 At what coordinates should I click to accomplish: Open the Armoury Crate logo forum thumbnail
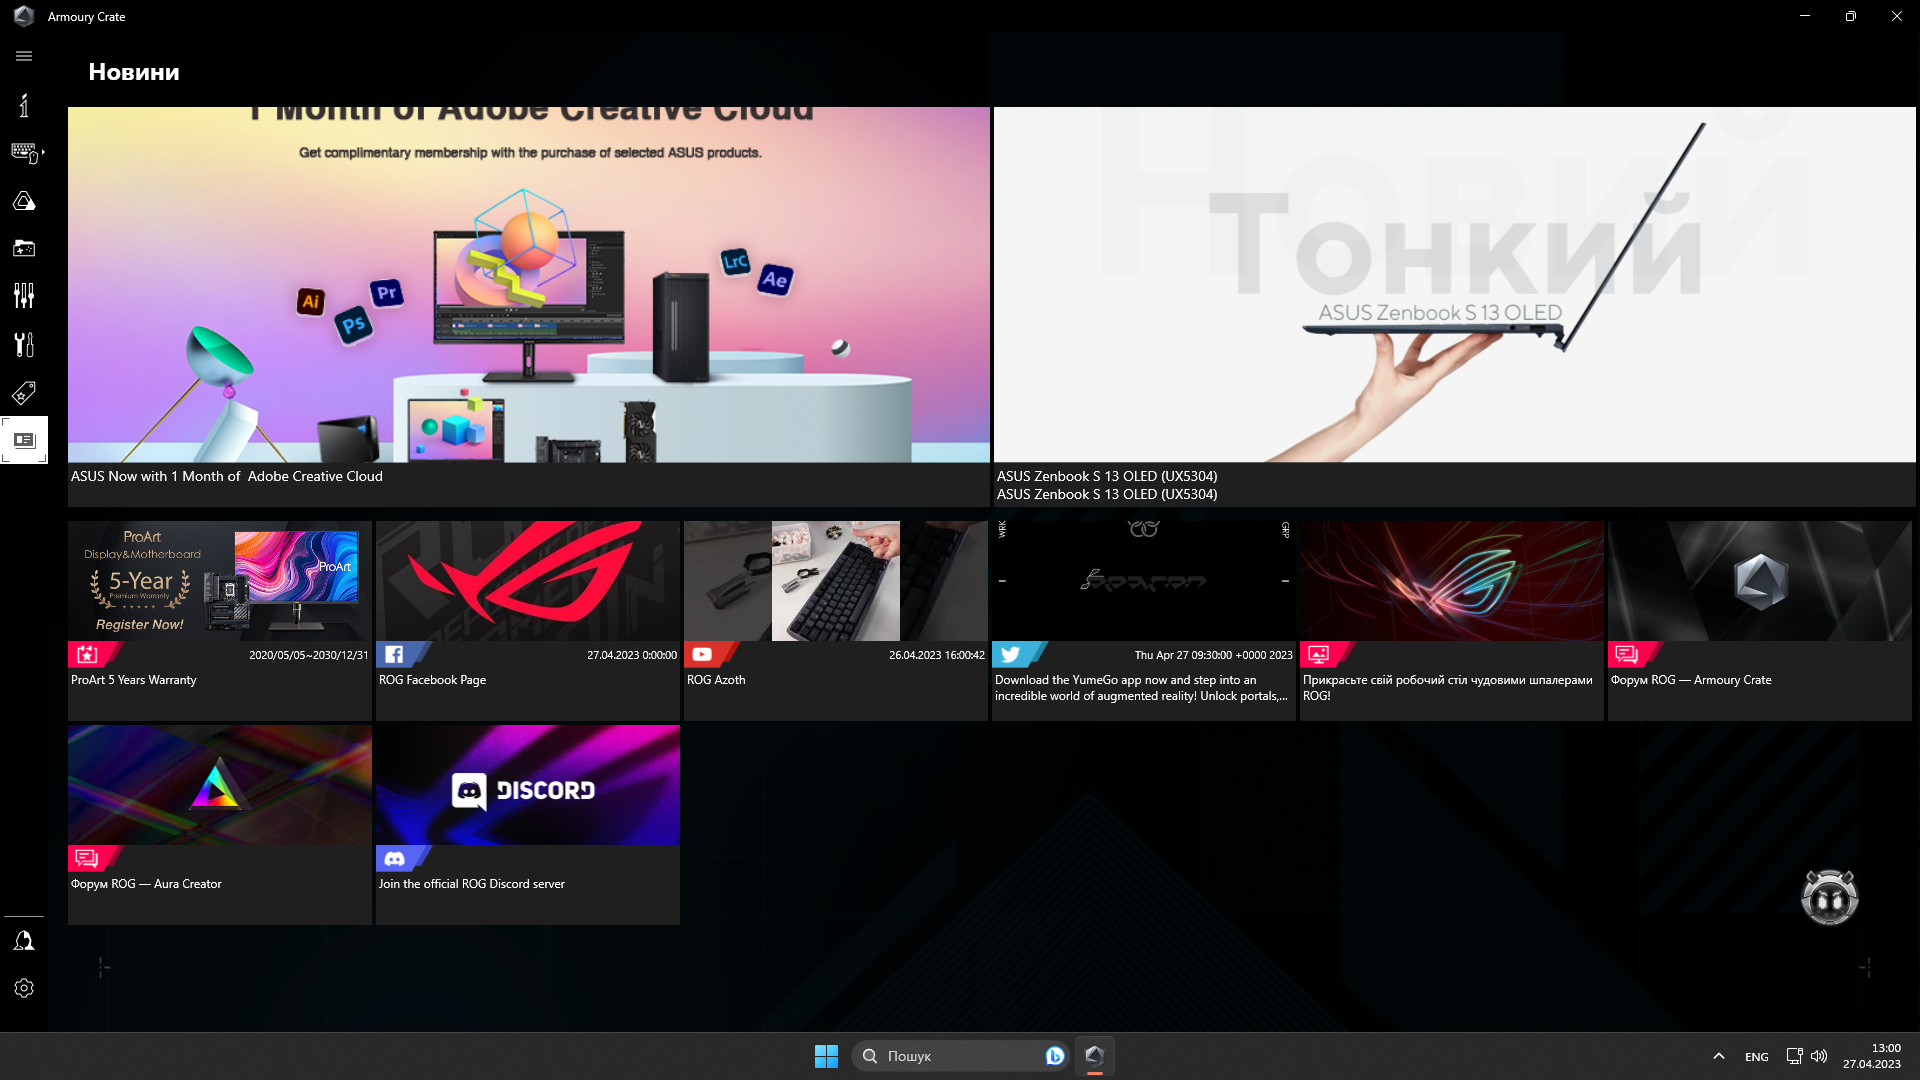(1759, 581)
